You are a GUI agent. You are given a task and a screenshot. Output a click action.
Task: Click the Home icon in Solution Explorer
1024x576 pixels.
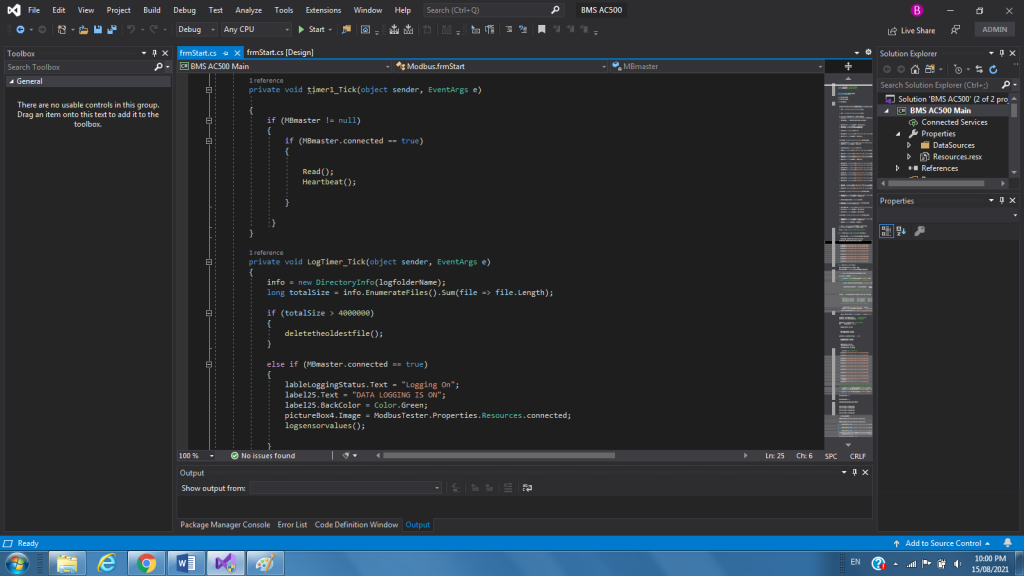click(x=916, y=69)
